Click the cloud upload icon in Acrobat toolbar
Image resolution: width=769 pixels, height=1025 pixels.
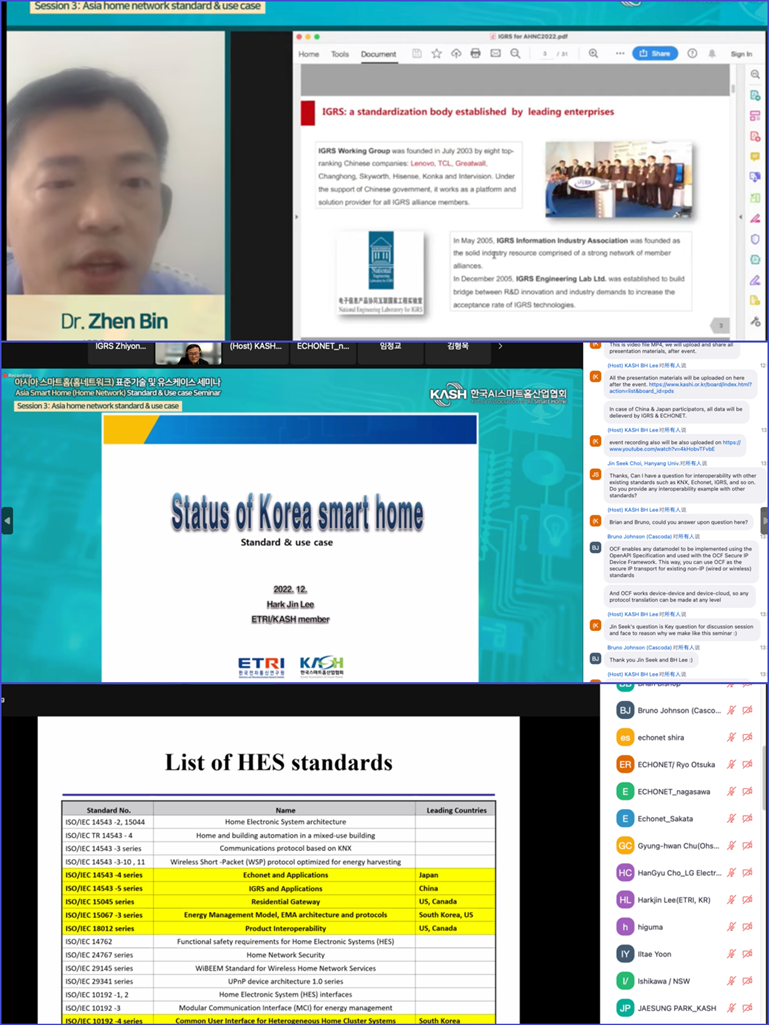click(456, 54)
